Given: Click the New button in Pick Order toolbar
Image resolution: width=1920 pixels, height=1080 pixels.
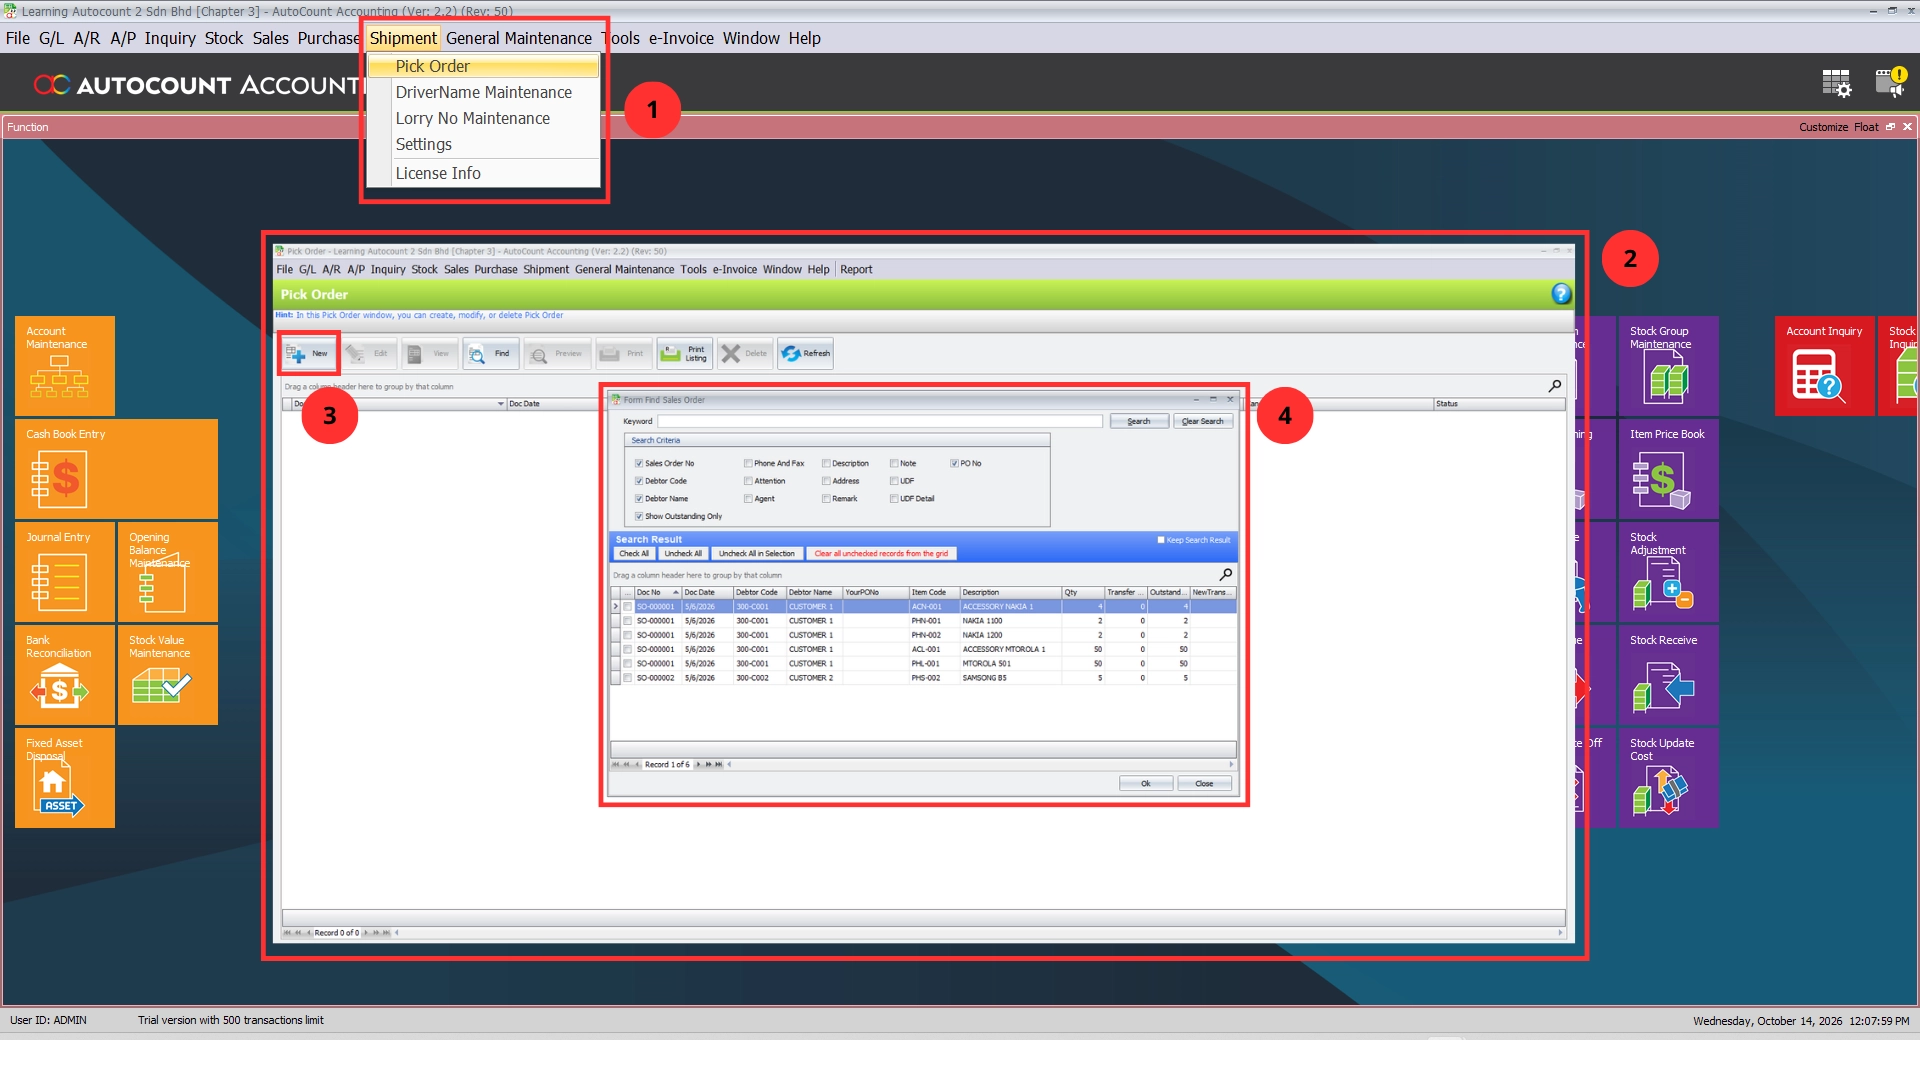Looking at the screenshot, I should coord(309,354).
